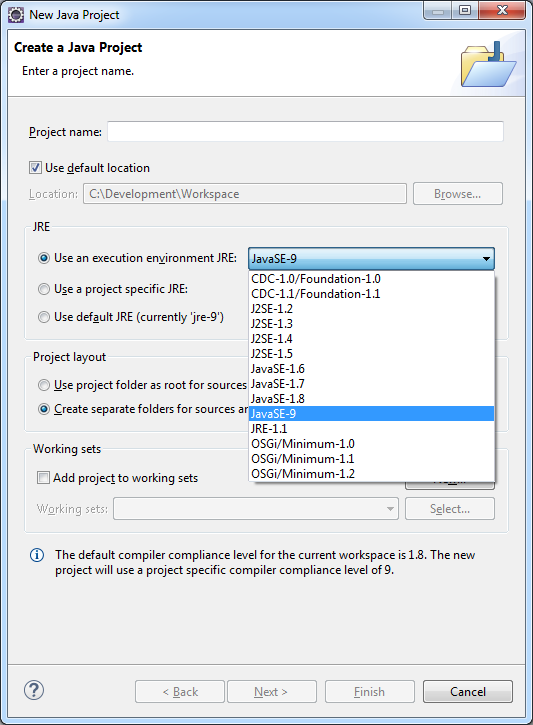Enable Add project to working sets checkbox
Viewport: 533px width, 725px height.
pyautogui.click(x=43, y=478)
